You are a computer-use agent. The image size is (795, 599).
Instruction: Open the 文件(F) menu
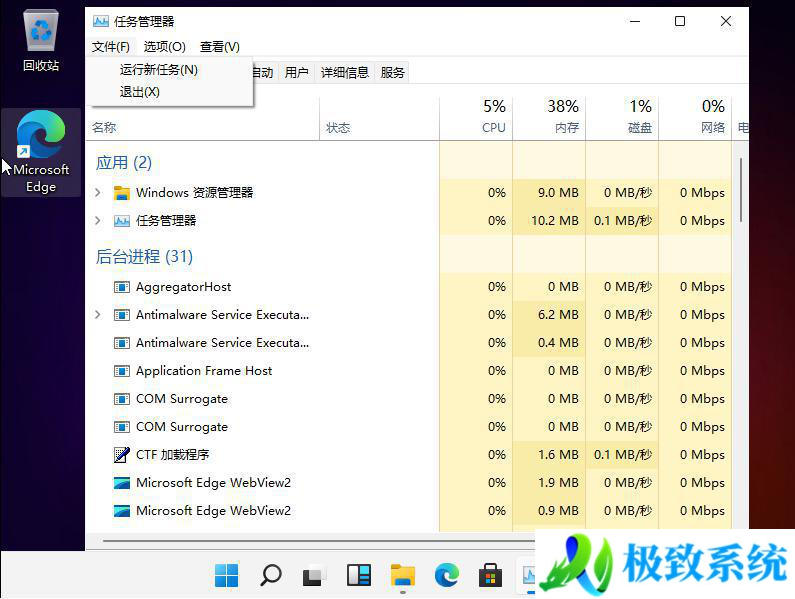[111, 47]
